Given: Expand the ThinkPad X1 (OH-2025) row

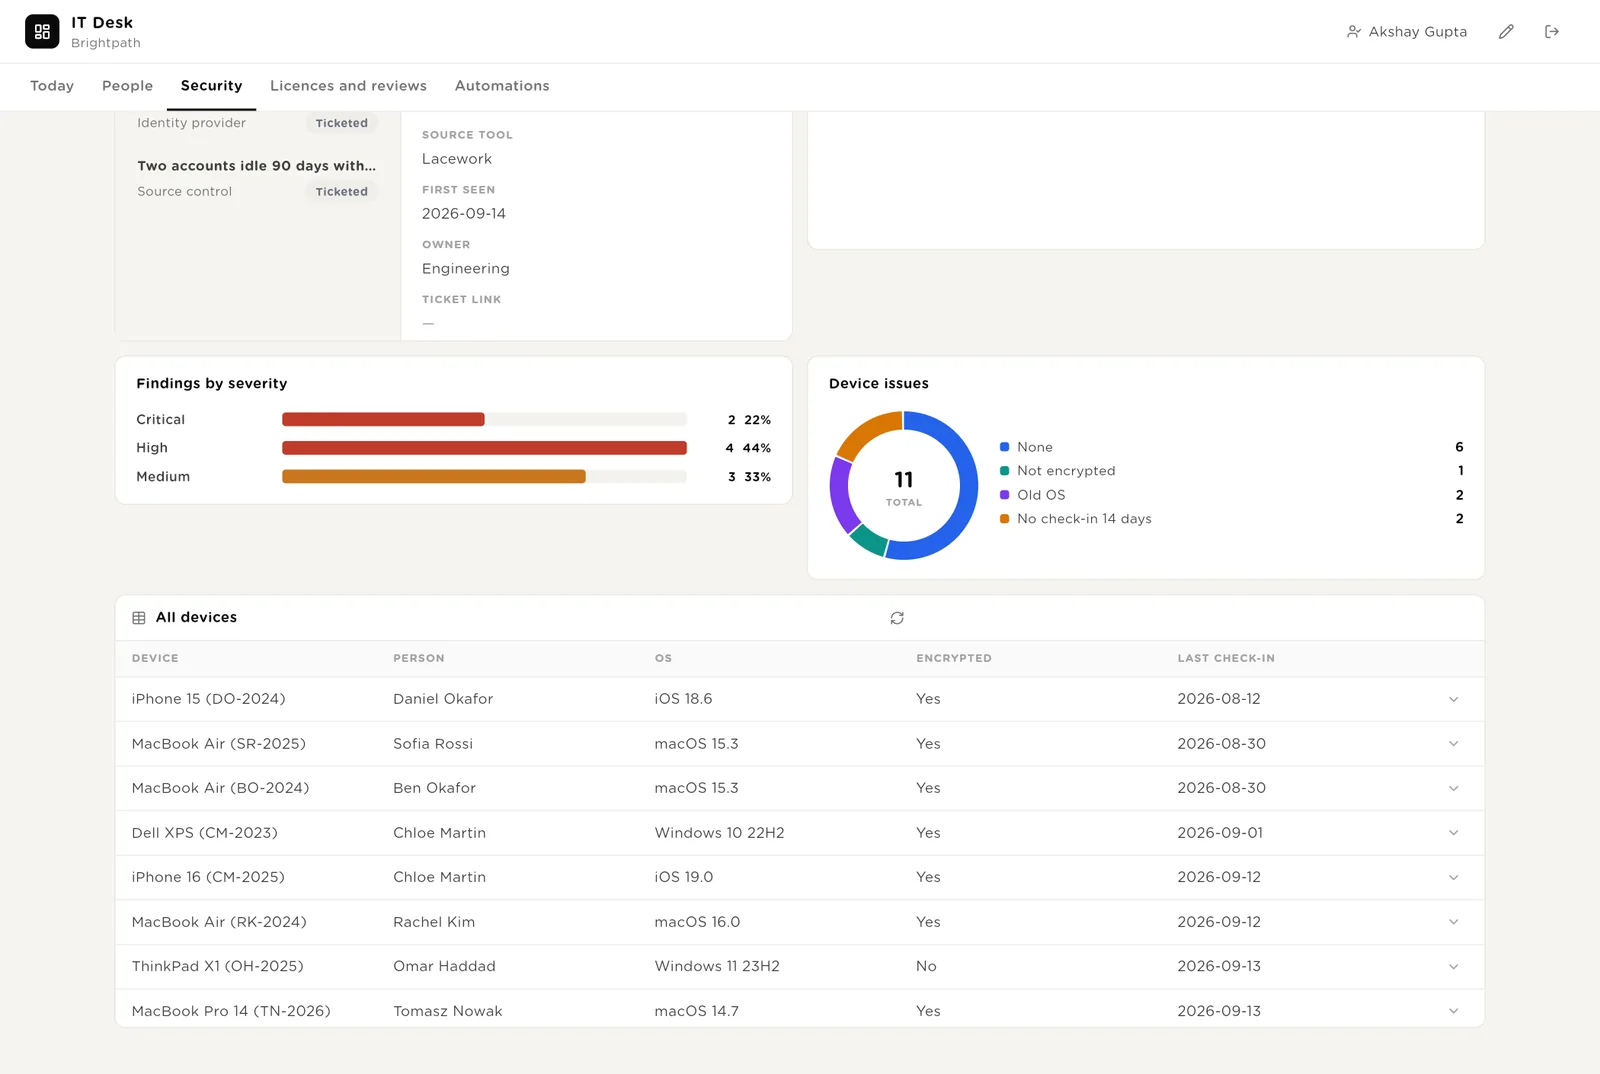Looking at the screenshot, I should pyautogui.click(x=1453, y=966).
